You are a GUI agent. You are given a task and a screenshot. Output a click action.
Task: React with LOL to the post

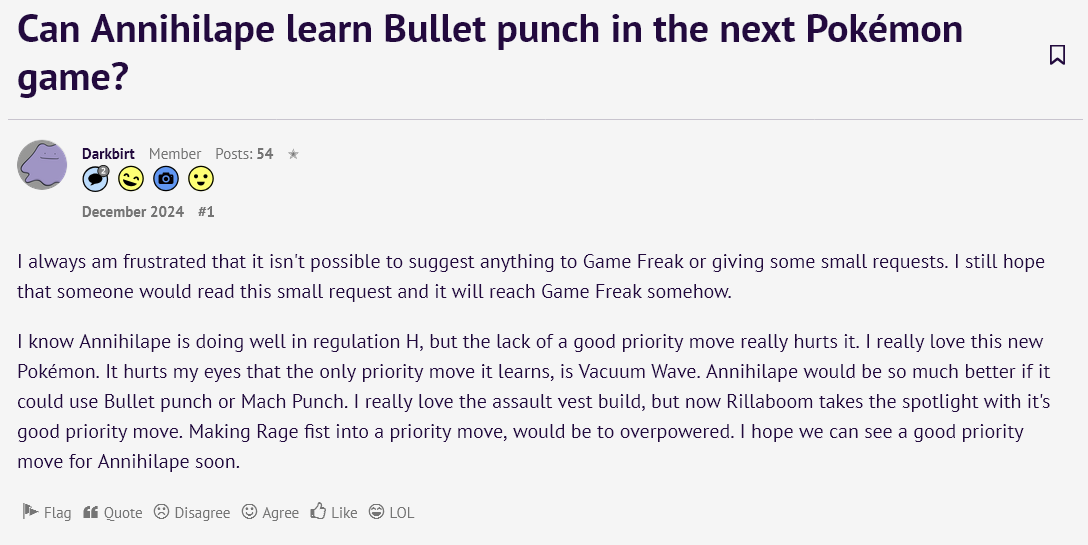click(391, 512)
